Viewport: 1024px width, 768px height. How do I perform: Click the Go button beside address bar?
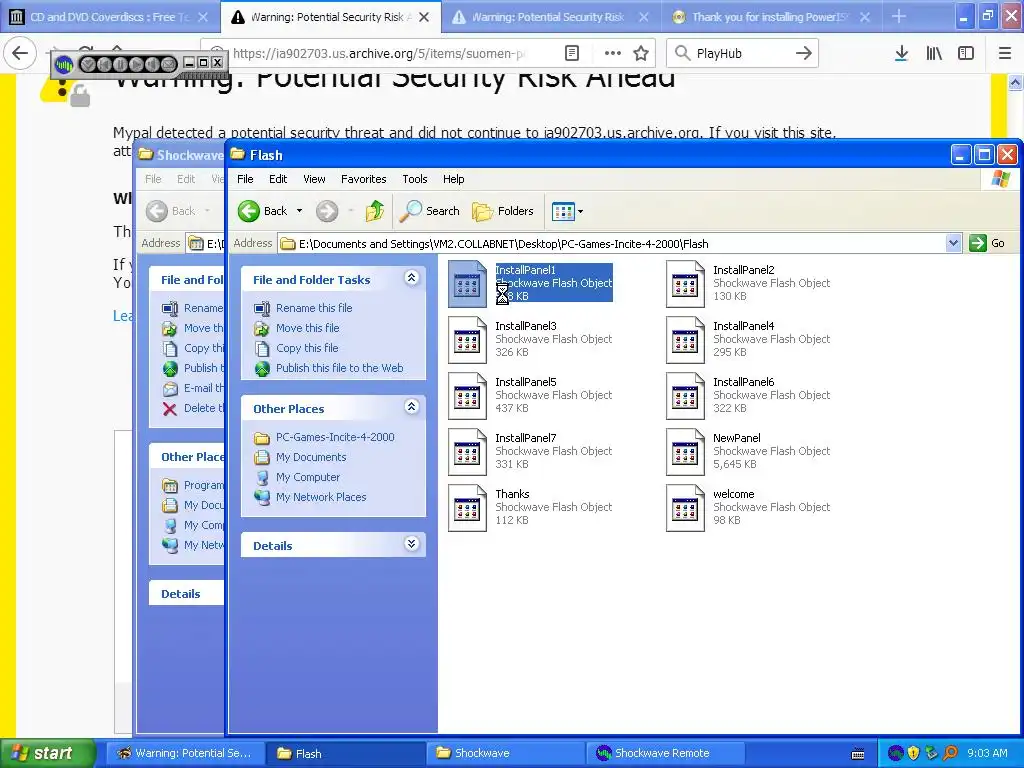coord(987,244)
